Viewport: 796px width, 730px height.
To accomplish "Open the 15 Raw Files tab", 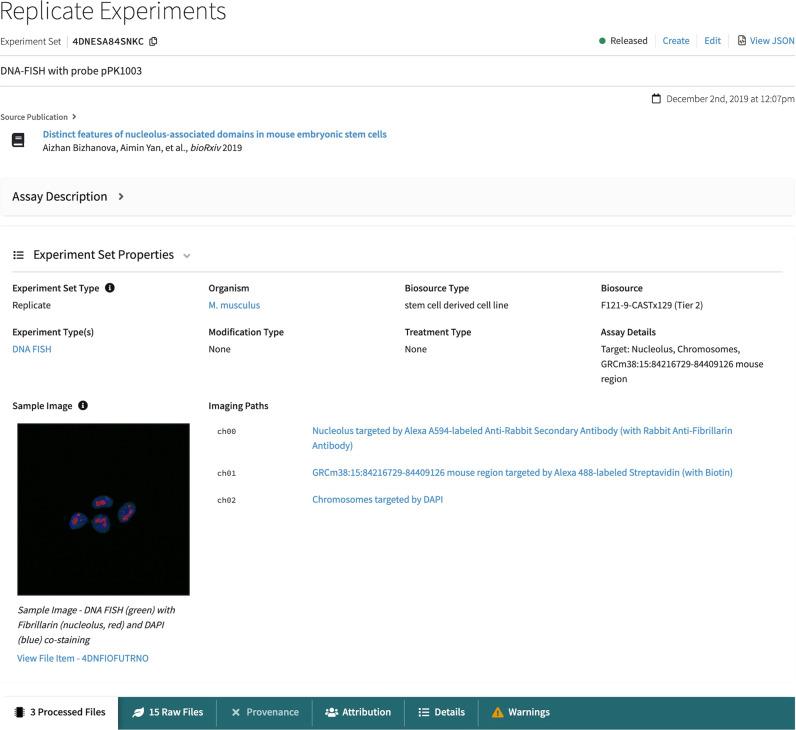I will tap(168, 712).
